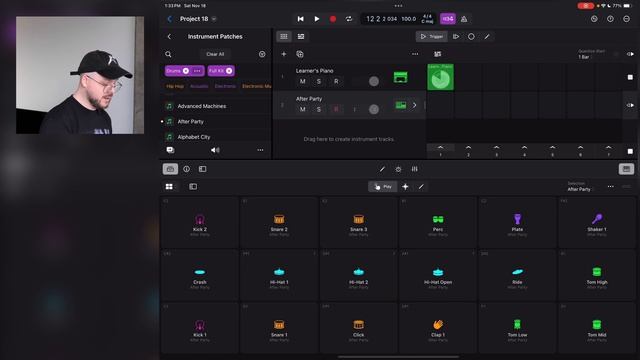
Task: Click the Learner's Piano instrument icon
Action: (400, 77)
